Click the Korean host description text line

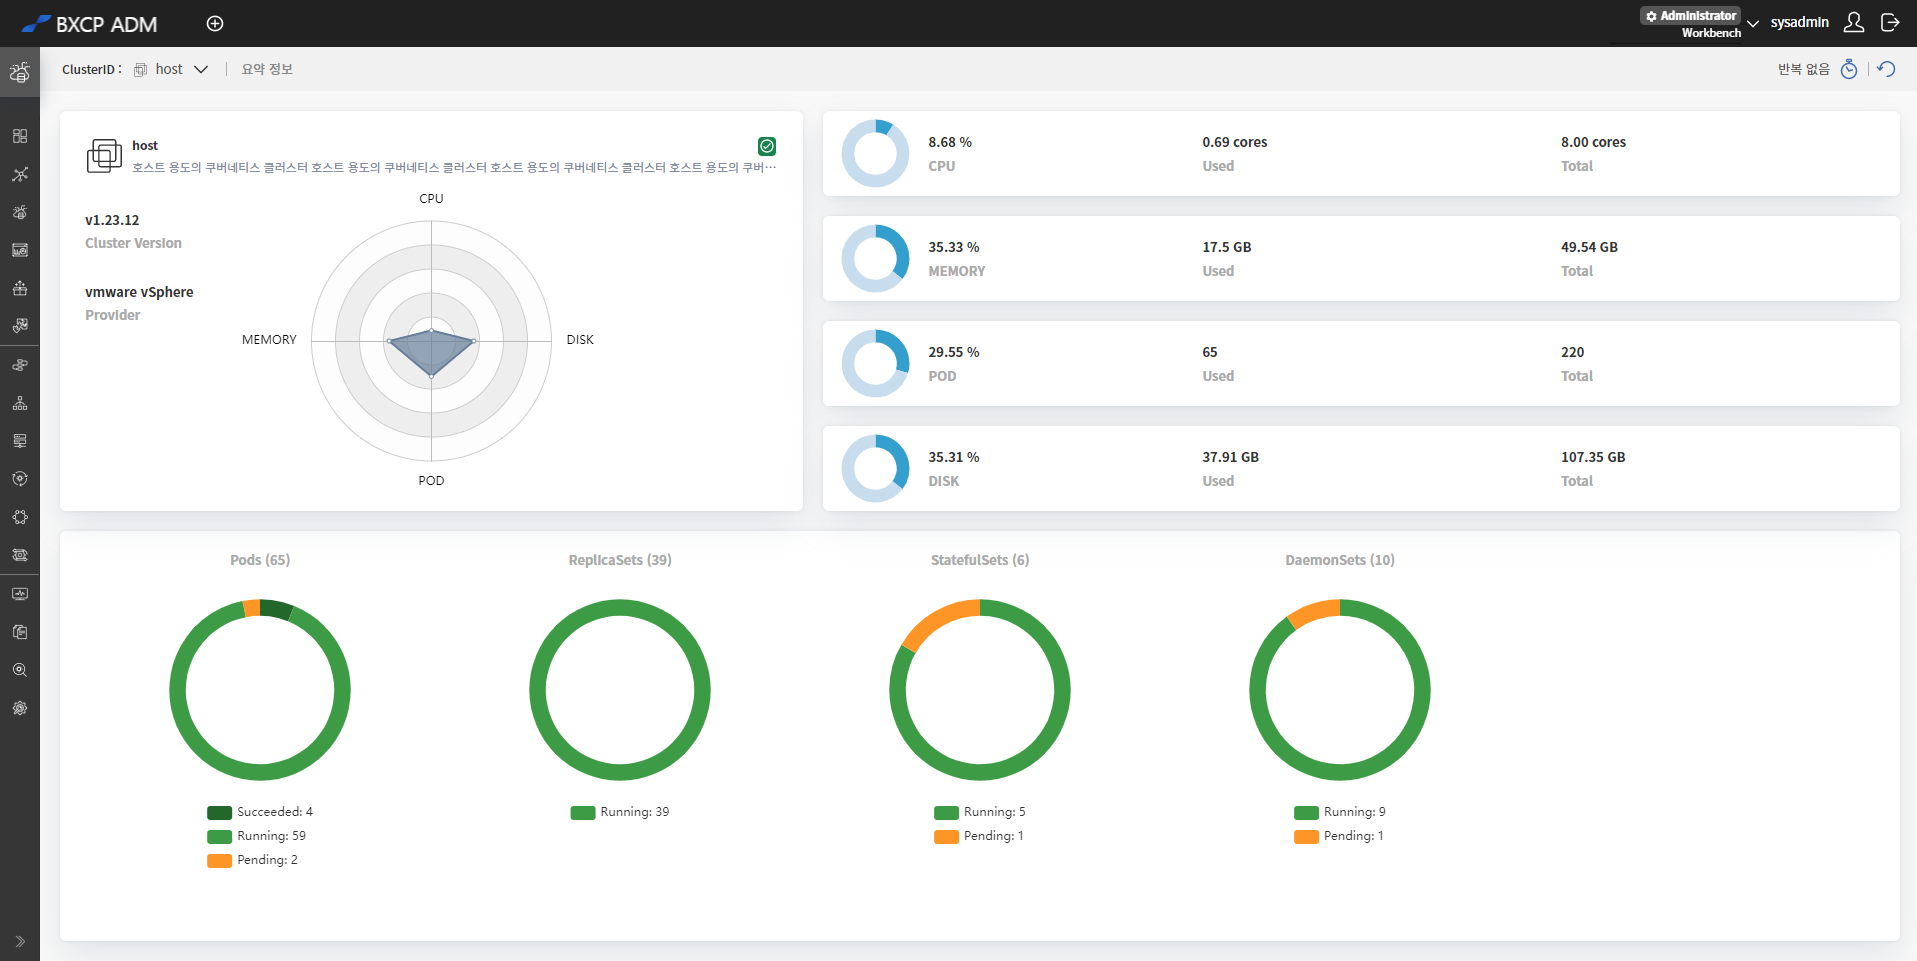[x=454, y=167]
